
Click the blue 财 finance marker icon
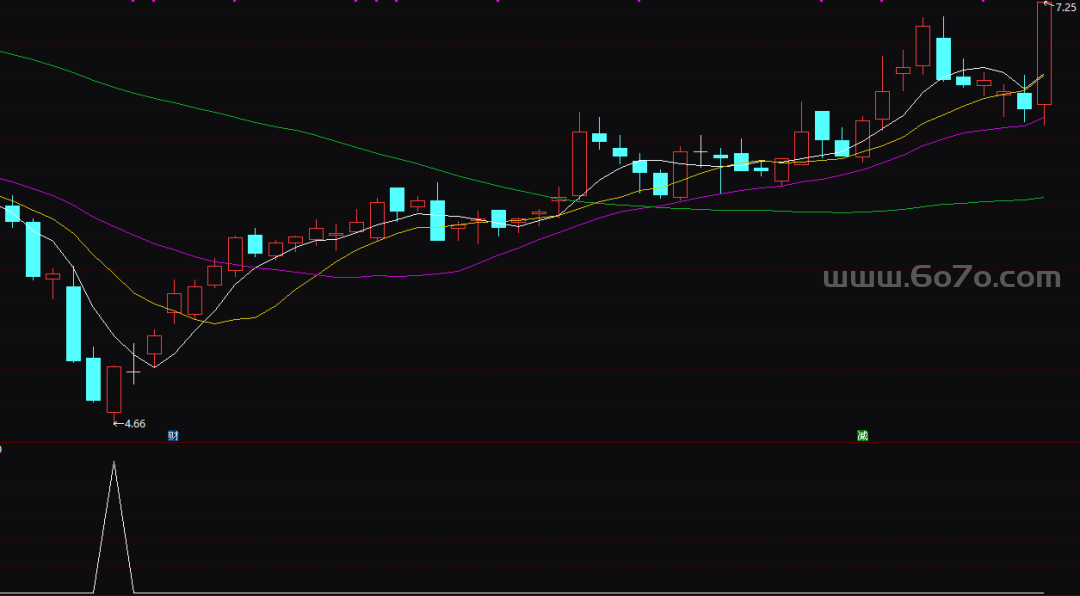point(174,435)
